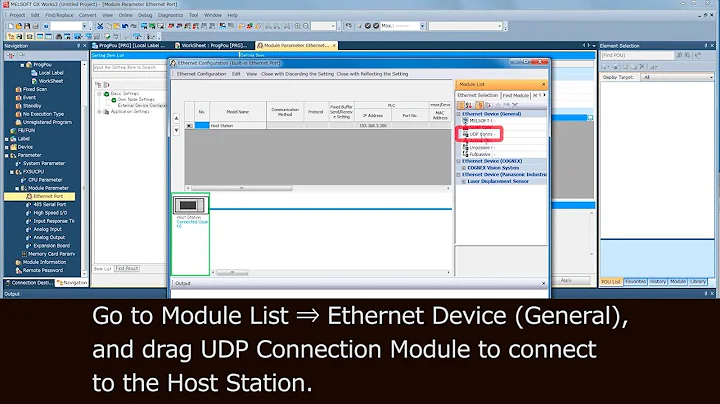
Task: Click the Undo toolbar icon
Action: [125, 26]
